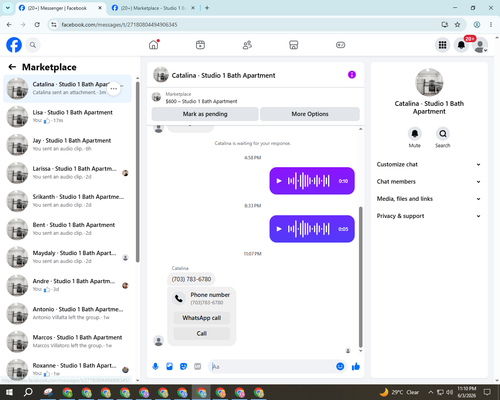The width and height of the screenshot is (500, 400).
Task: Click More Options button
Action: pos(310,114)
